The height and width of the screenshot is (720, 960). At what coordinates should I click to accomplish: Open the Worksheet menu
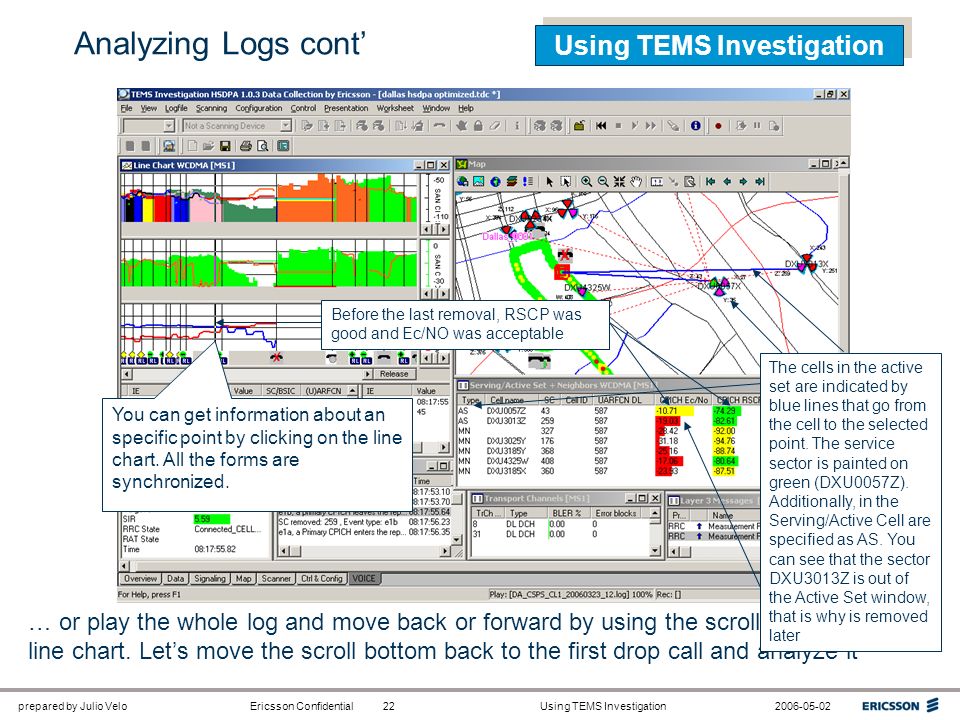point(395,108)
